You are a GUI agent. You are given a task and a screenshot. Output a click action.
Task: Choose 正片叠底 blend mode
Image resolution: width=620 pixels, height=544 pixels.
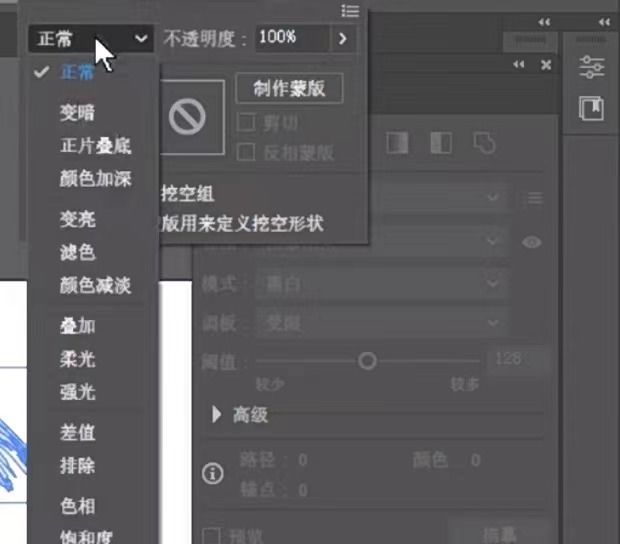click(95, 146)
